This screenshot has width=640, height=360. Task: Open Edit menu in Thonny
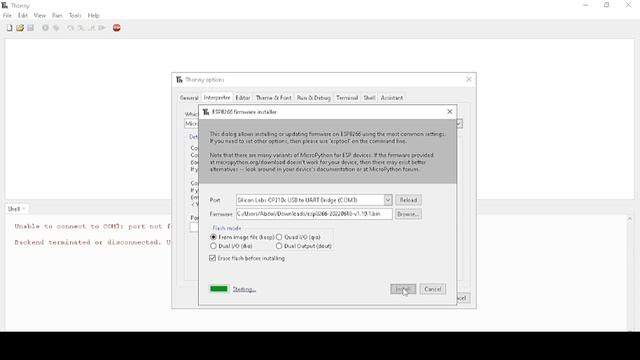22,16
